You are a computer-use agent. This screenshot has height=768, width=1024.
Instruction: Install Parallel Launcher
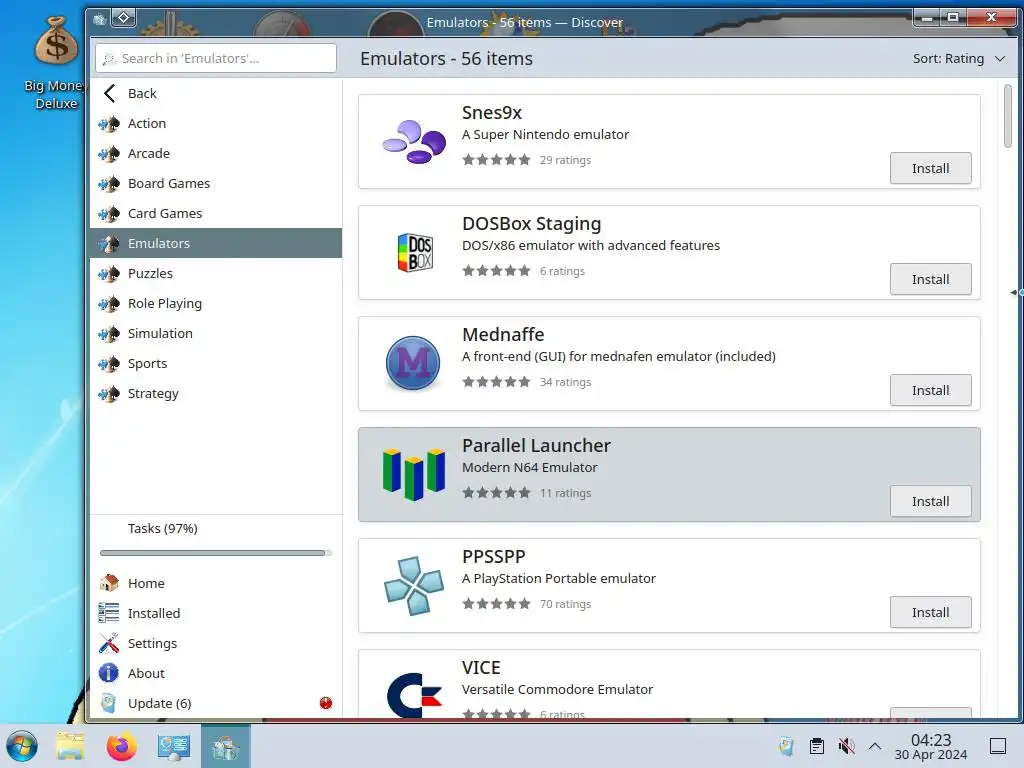click(930, 502)
